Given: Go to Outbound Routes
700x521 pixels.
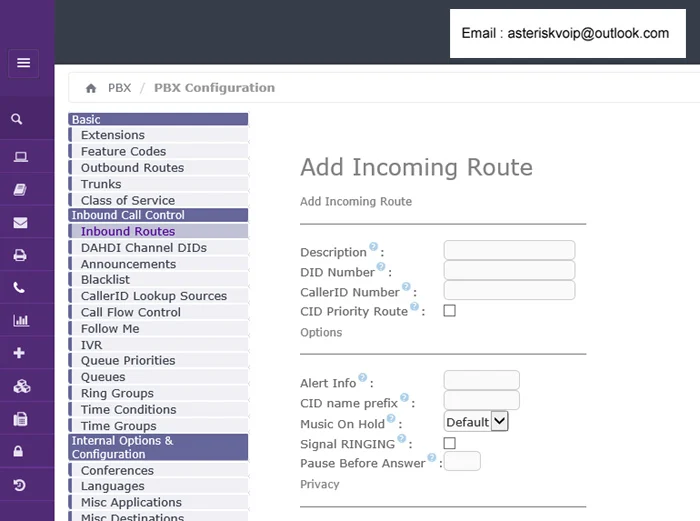Looking at the screenshot, I should click(158, 168).
